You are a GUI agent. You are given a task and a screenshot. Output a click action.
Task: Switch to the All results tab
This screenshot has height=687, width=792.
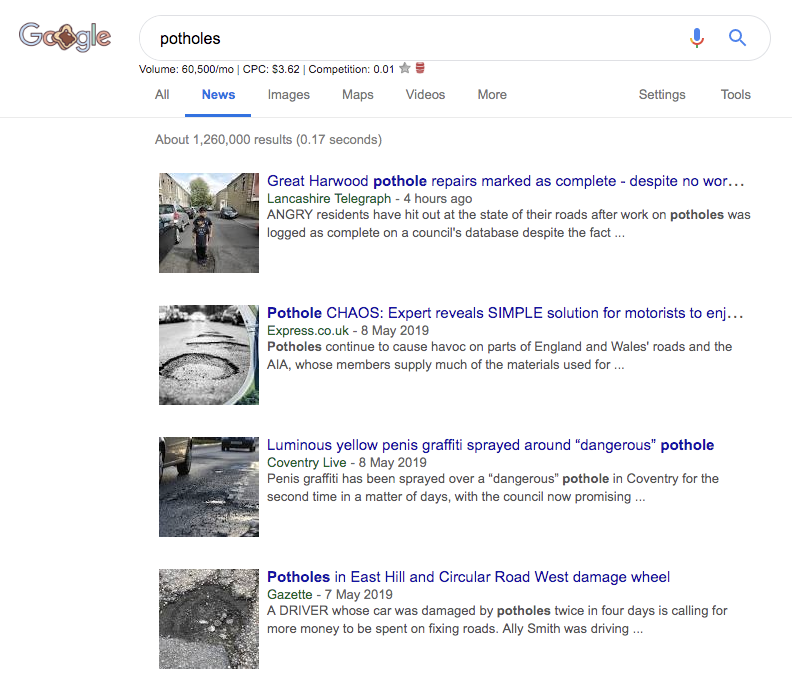click(162, 95)
